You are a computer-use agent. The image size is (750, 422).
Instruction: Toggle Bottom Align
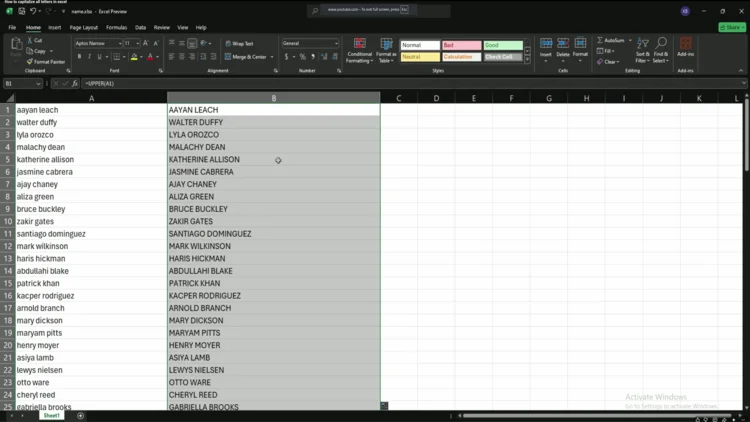(192, 43)
